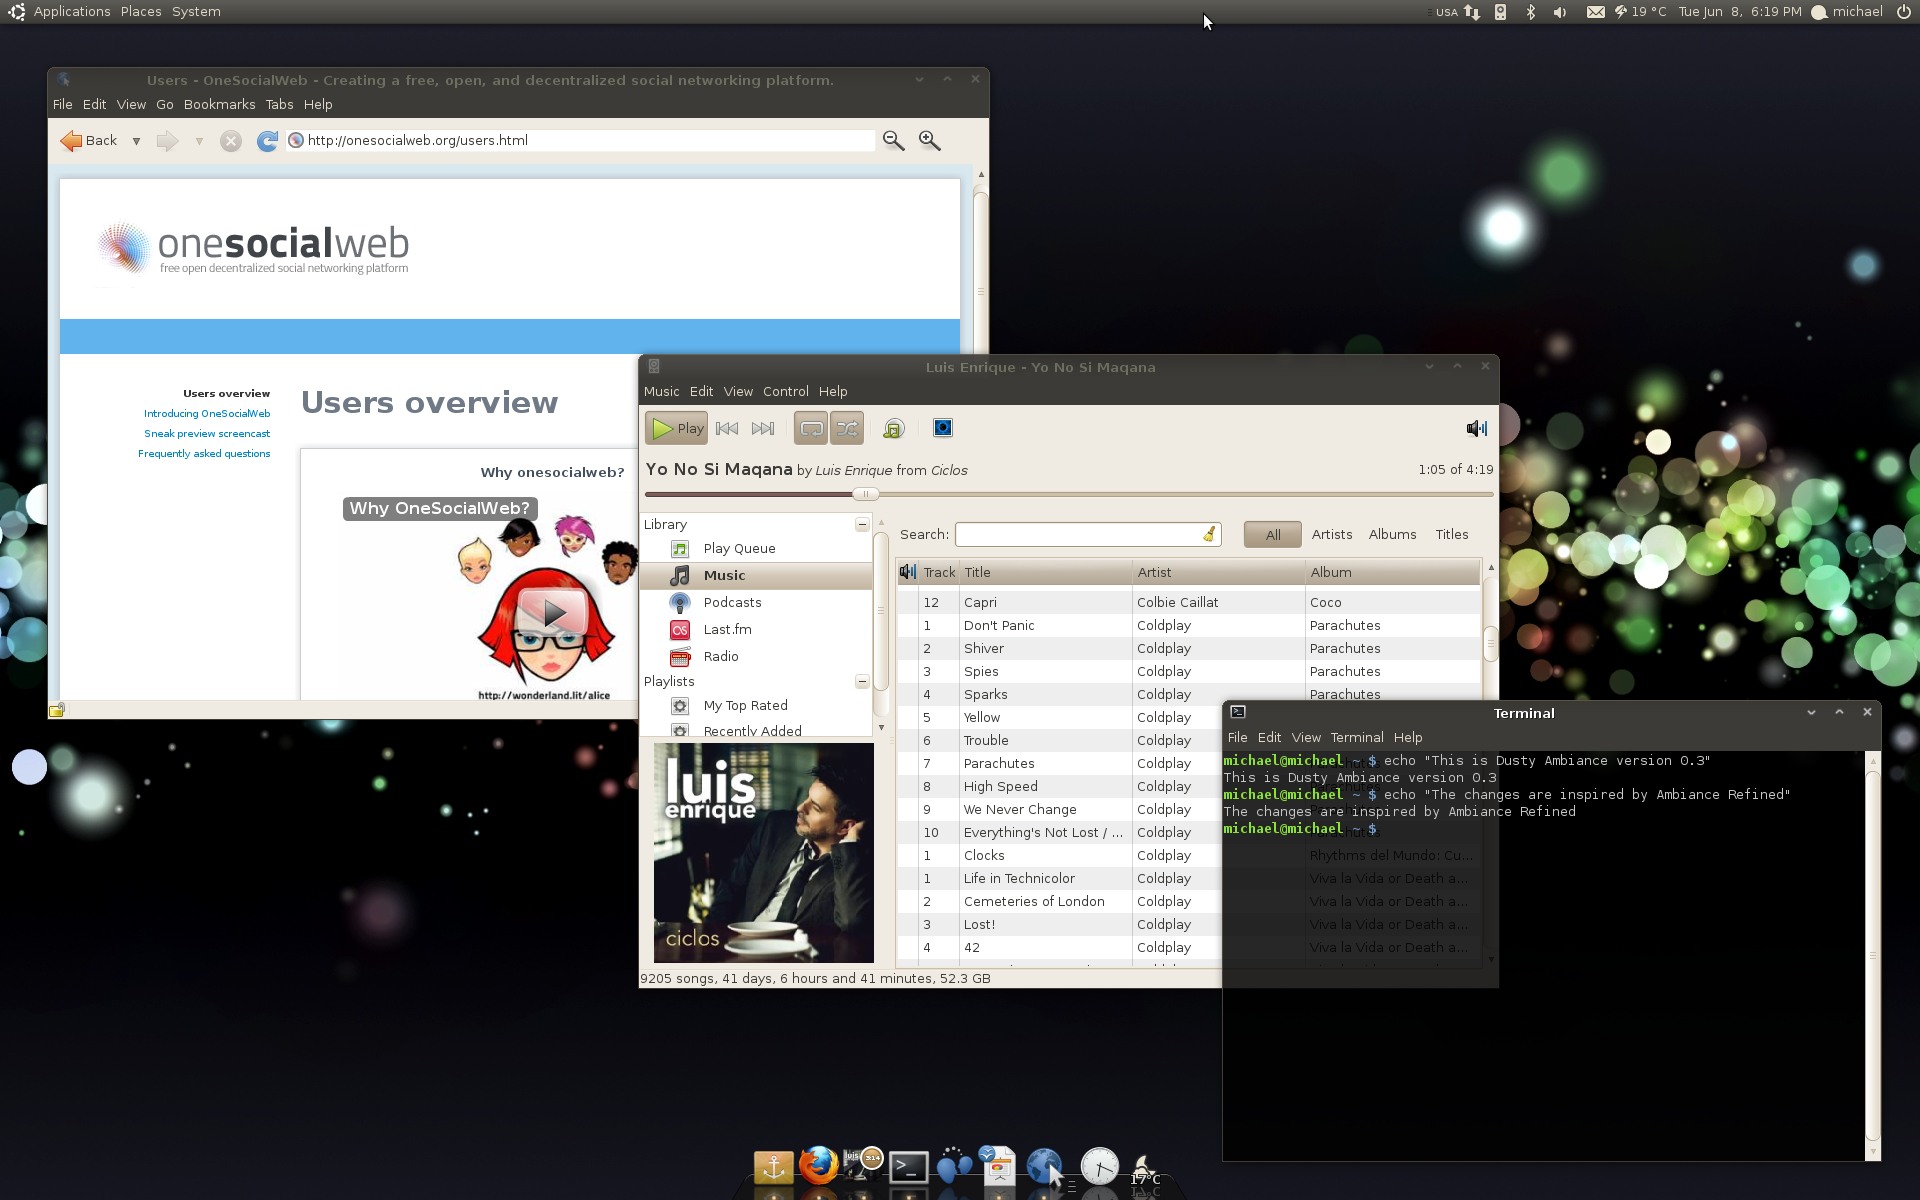This screenshot has height=1200, width=1920.
Task: Select the Titles search filter
Action: coord(1452,534)
